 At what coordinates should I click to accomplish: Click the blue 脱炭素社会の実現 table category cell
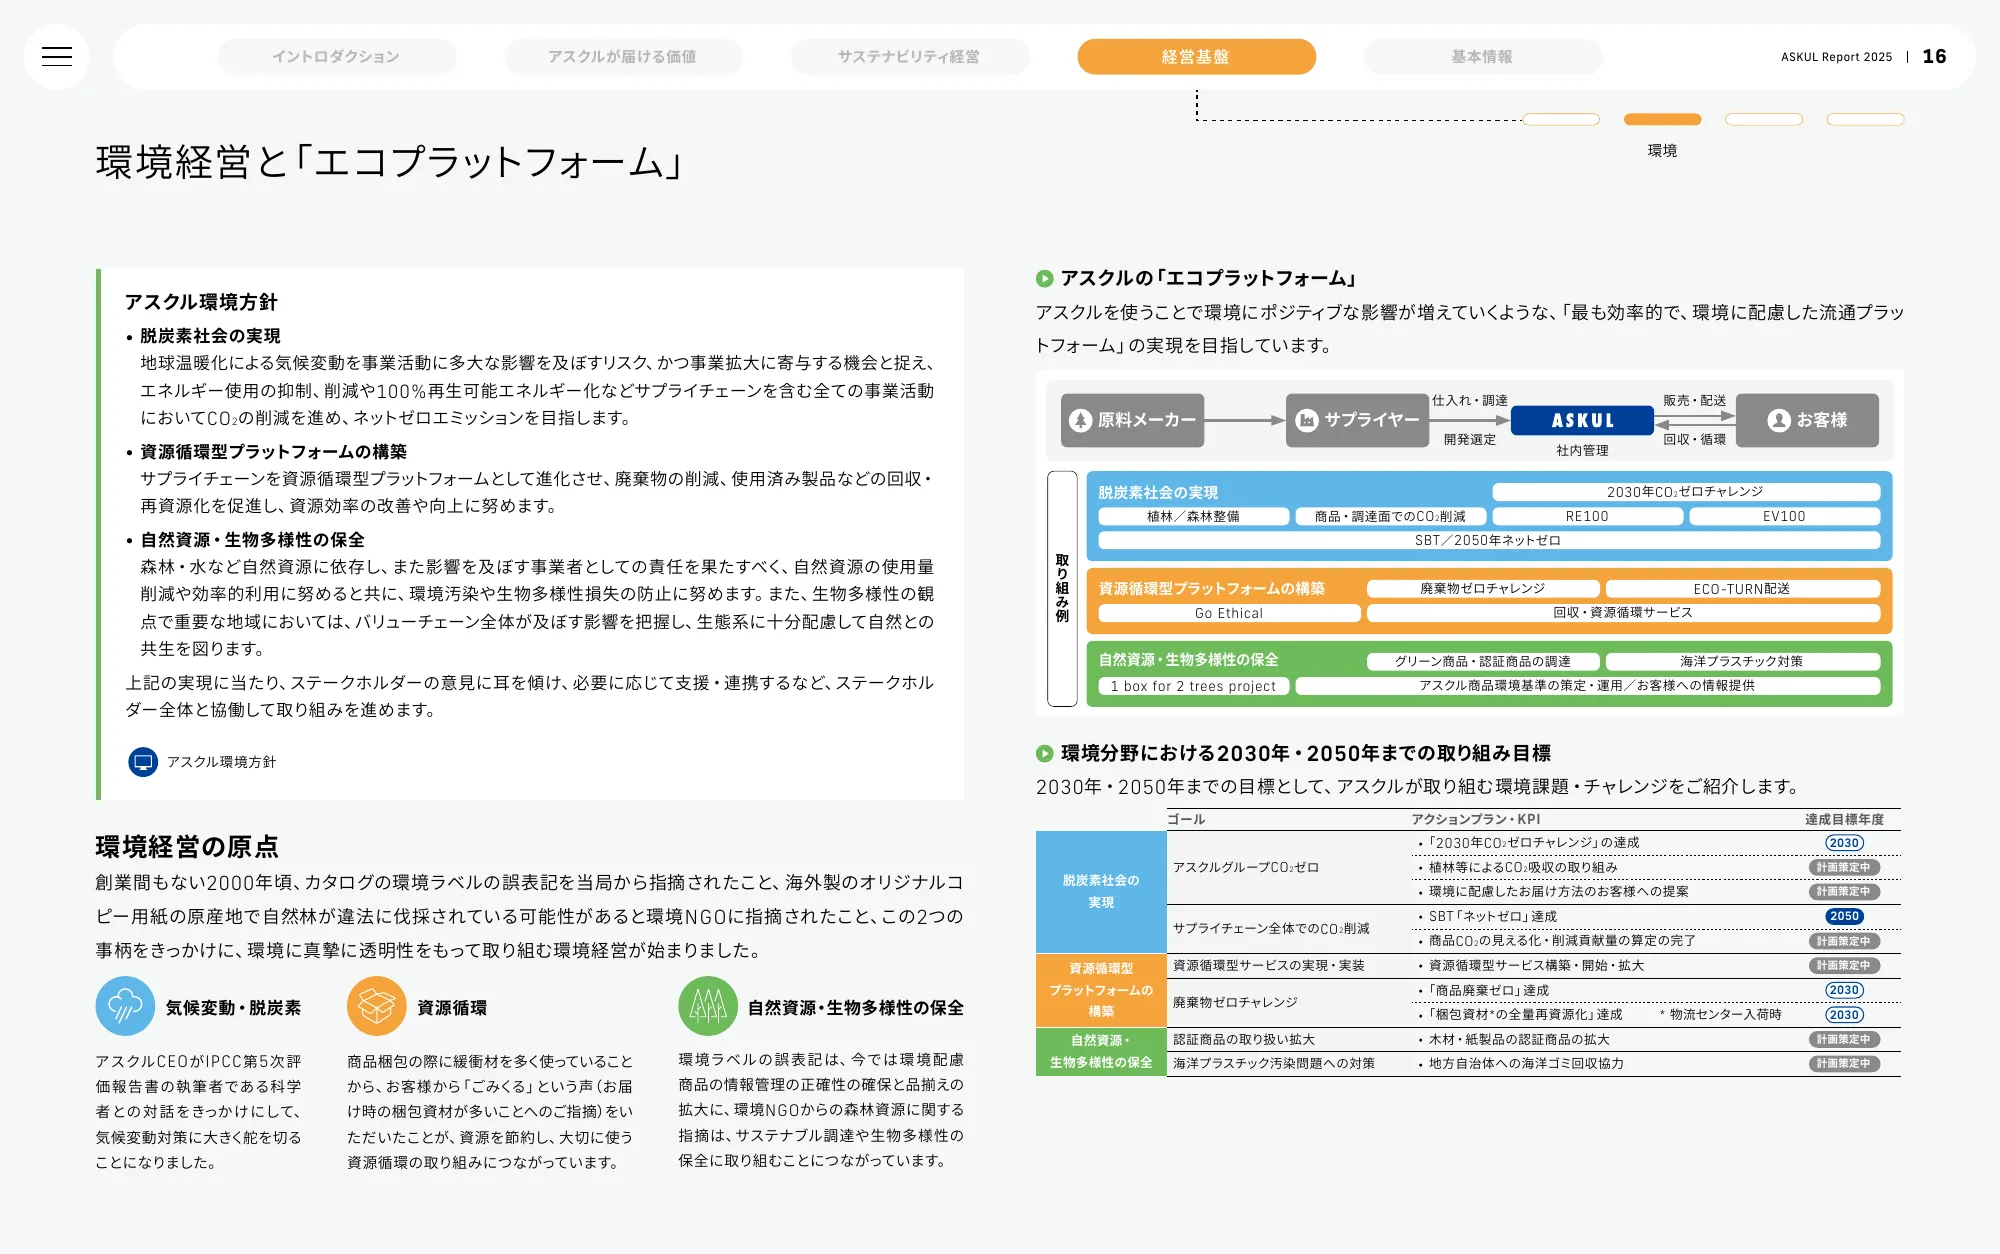coord(1101,891)
